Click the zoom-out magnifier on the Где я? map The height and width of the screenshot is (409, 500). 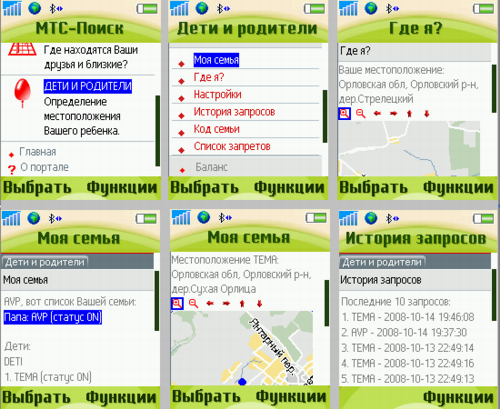(x=361, y=114)
